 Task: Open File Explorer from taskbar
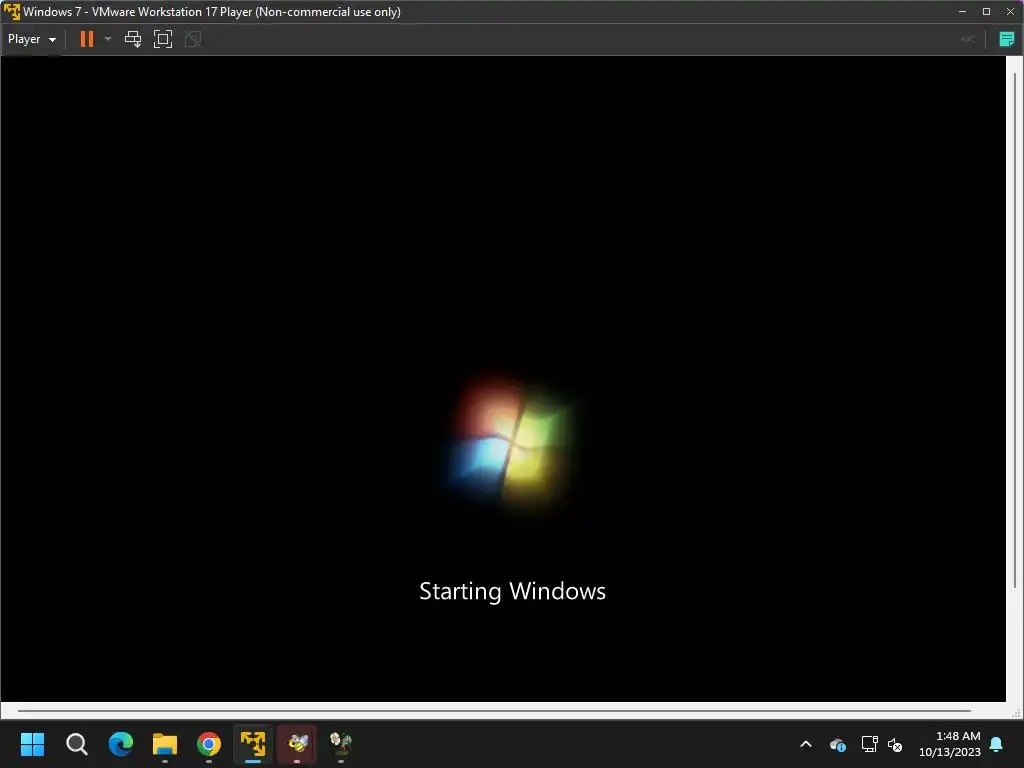coord(165,744)
